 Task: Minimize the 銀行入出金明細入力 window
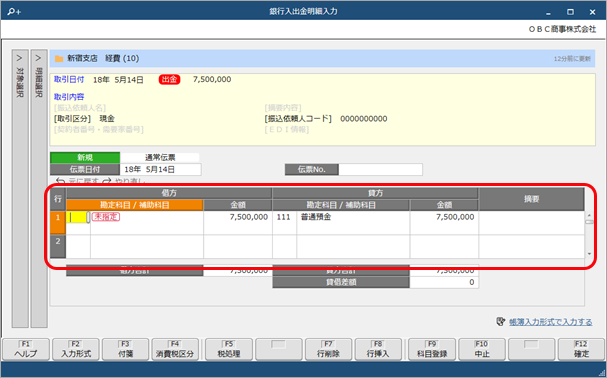(548, 12)
